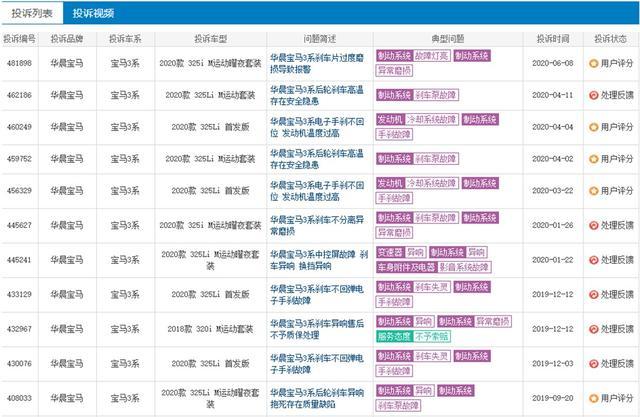Select complaint number 430076

click(19, 364)
